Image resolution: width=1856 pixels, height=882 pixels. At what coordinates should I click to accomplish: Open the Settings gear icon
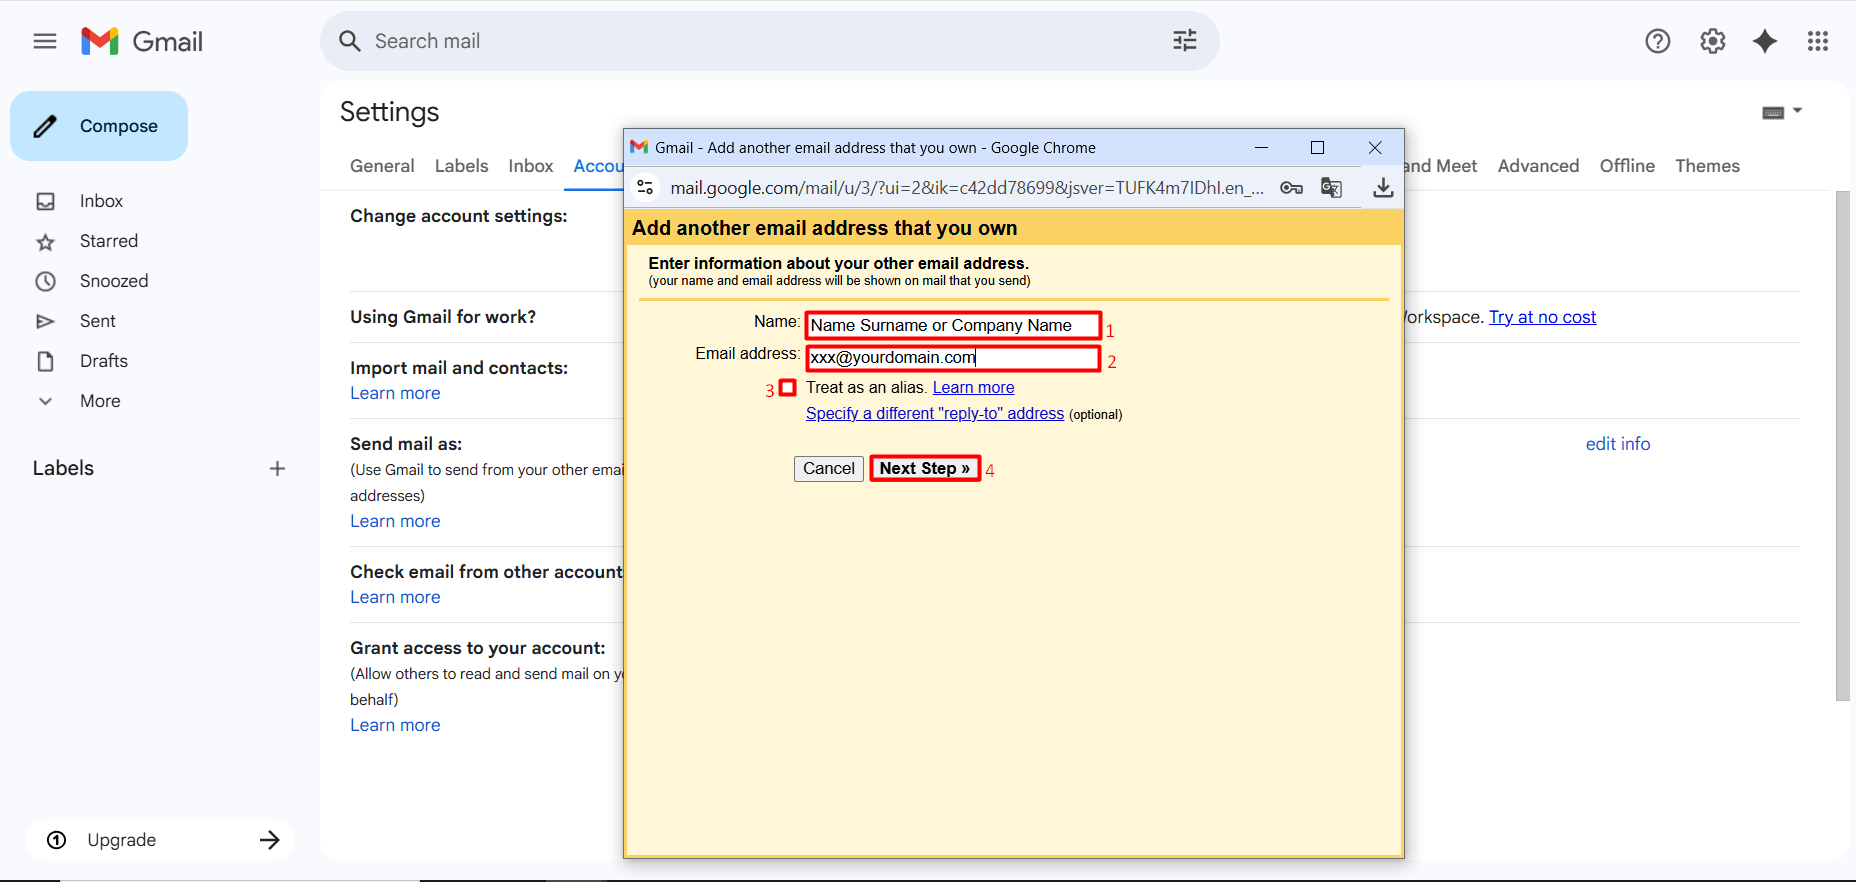click(x=1713, y=41)
